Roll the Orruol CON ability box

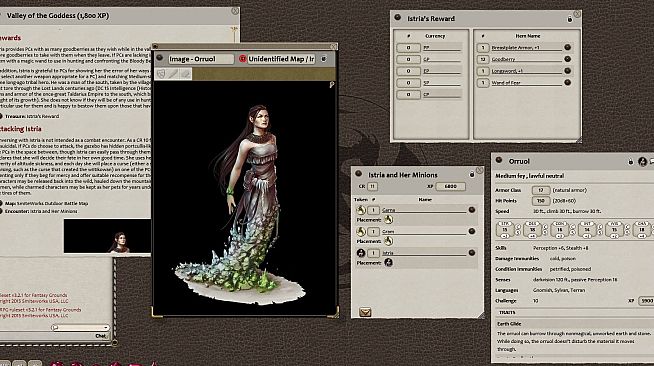coord(559,230)
